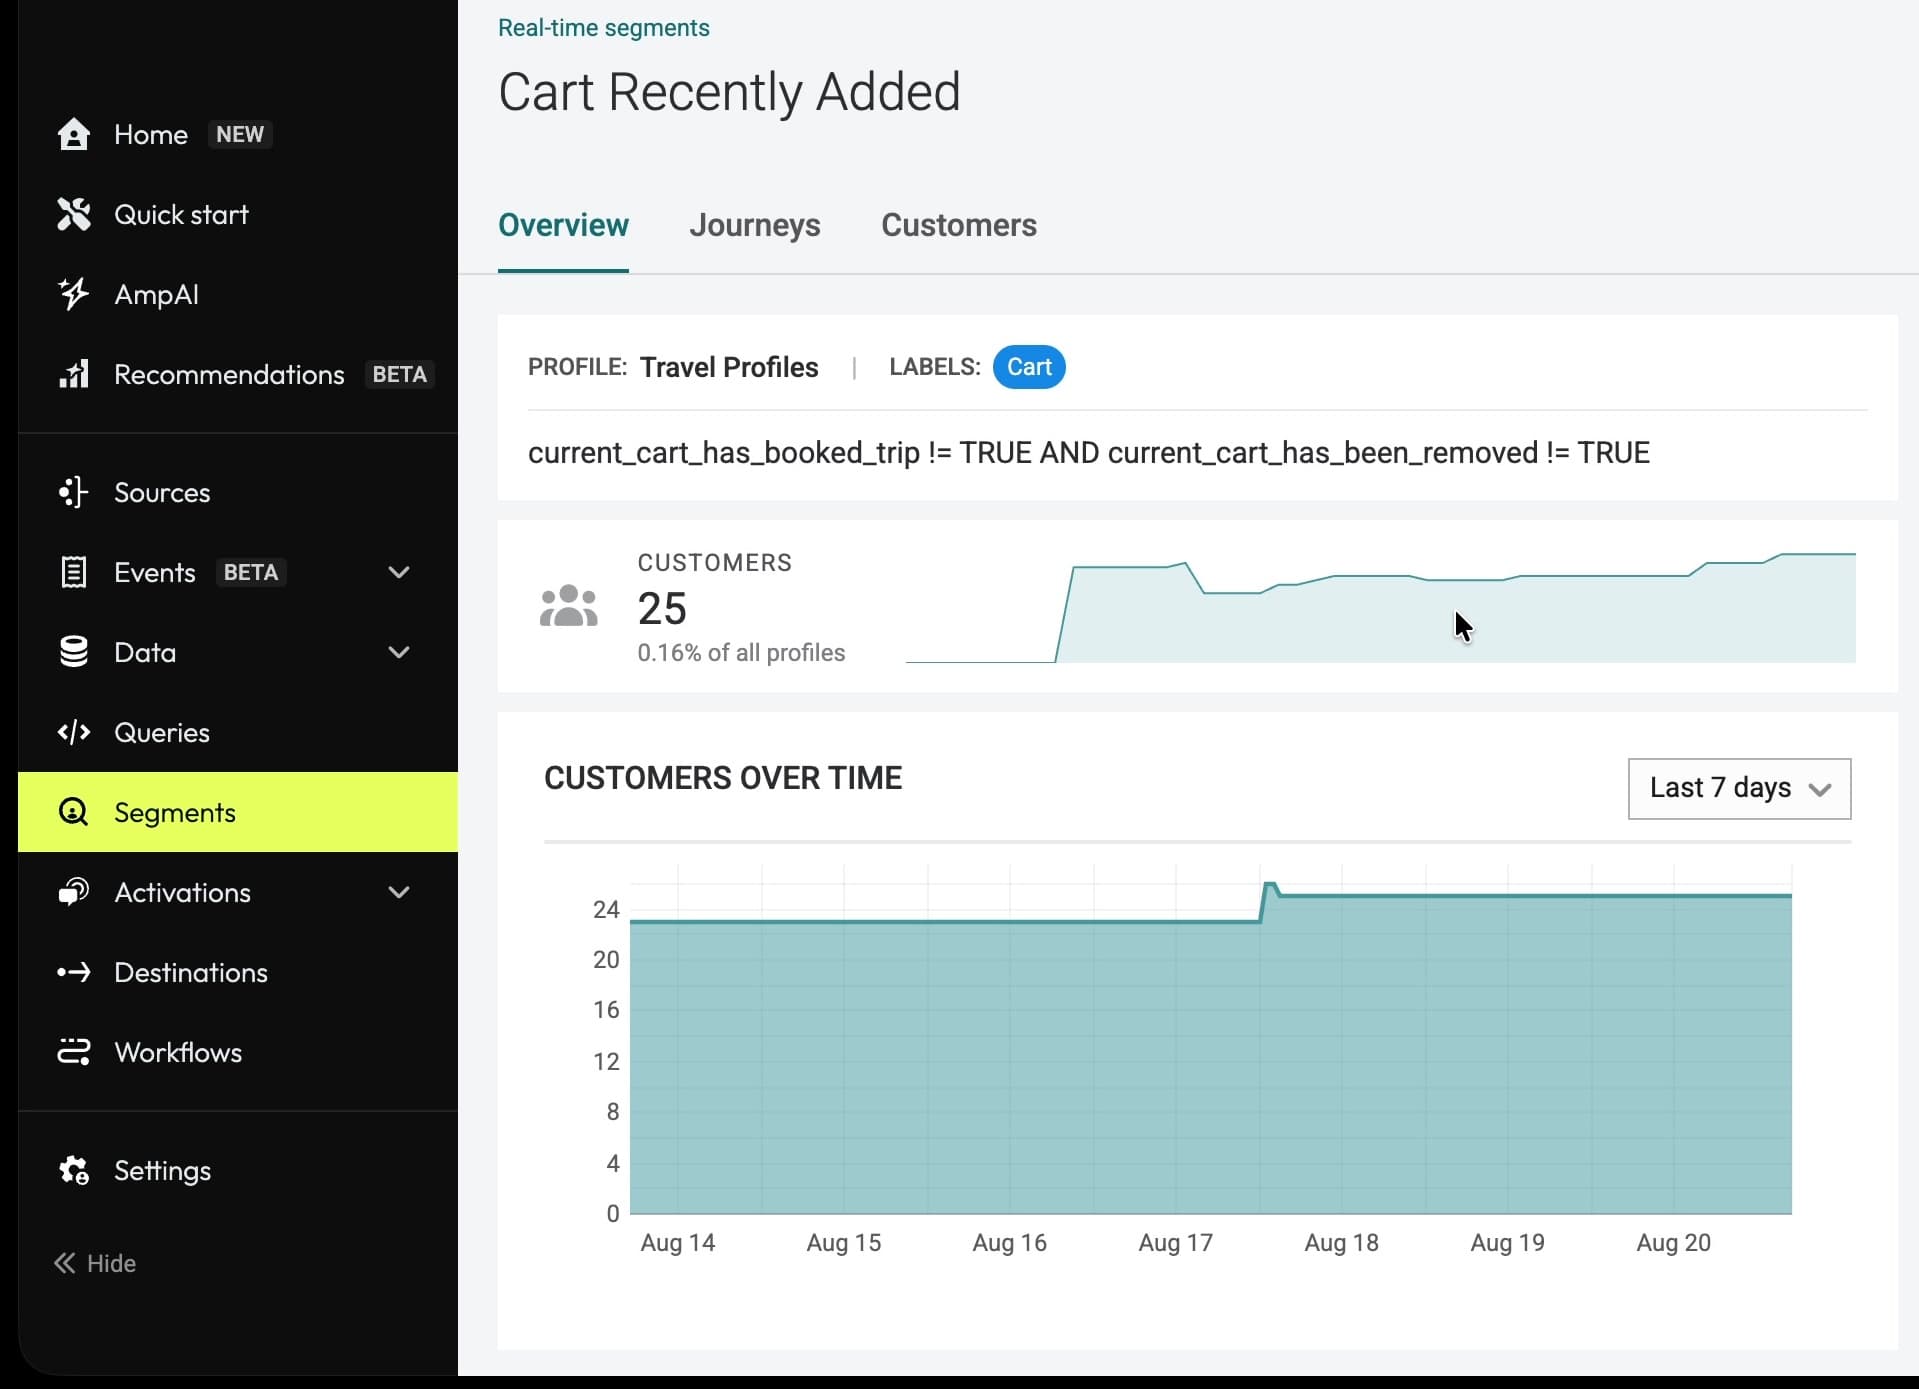Open Destinations in the sidebar
This screenshot has height=1389, width=1919.
coord(238,972)
